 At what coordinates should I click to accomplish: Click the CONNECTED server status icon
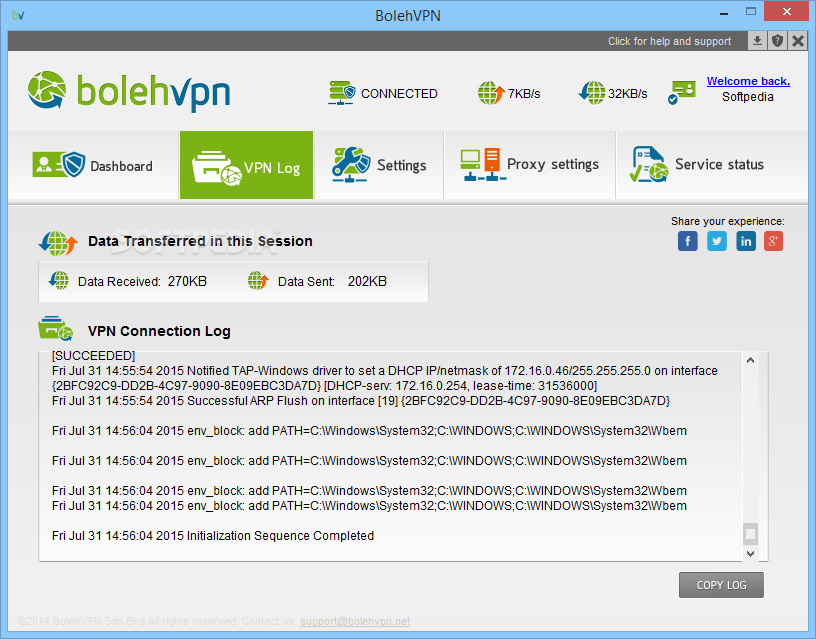pos(341,93)
